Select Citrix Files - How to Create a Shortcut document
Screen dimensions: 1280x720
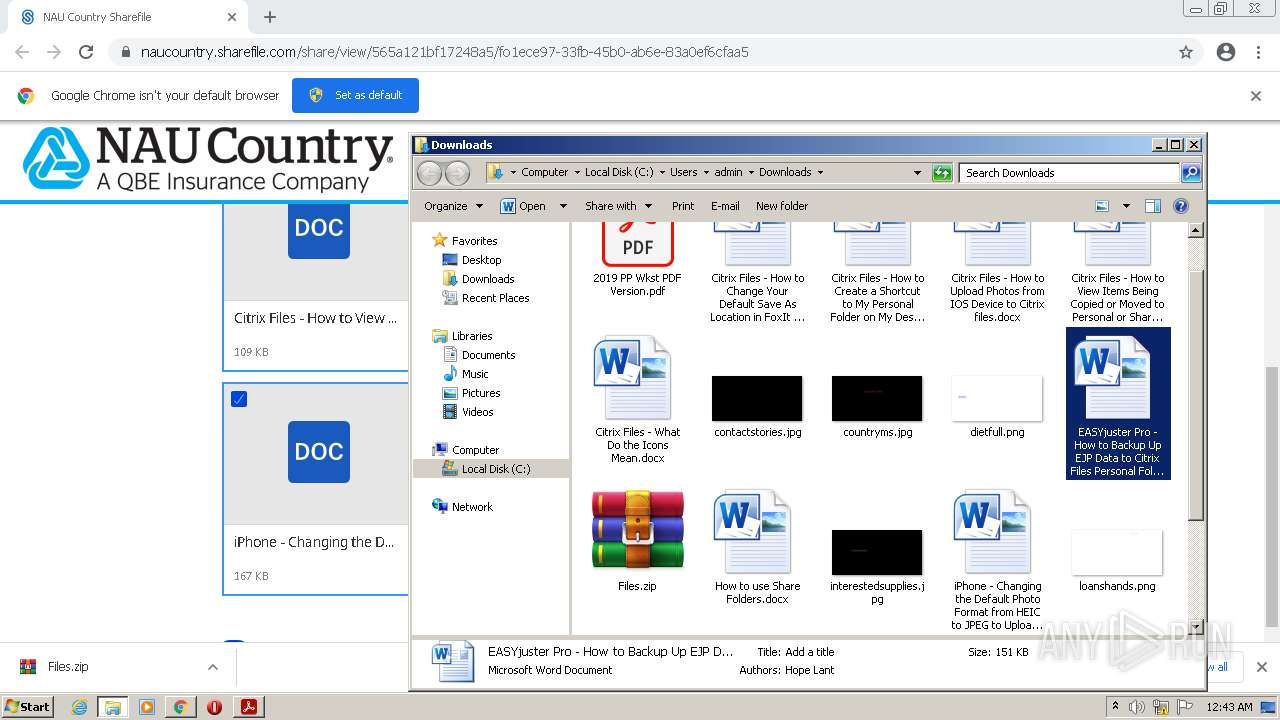877,273
